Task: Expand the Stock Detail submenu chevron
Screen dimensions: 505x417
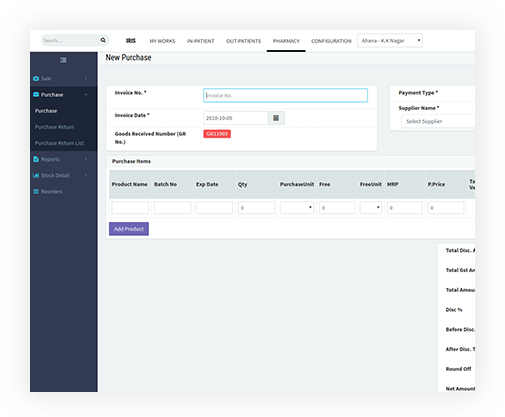Action: [86, 175]
